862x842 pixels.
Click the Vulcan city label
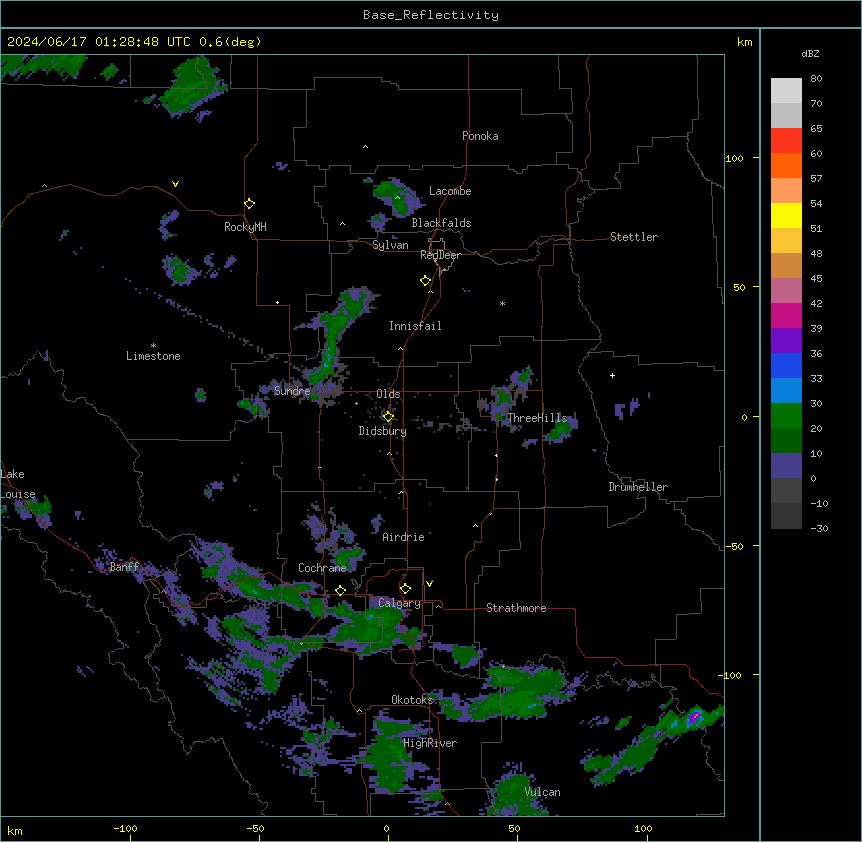pyautogui.click(x=542, y=792)
